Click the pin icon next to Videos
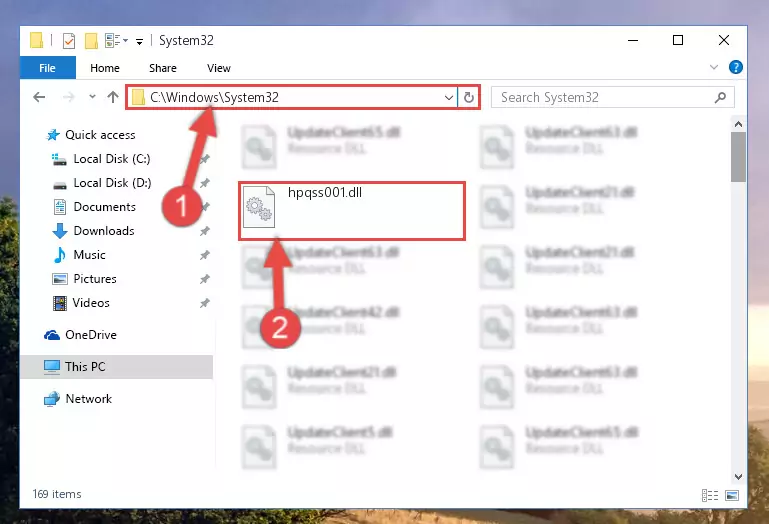Viewport: 769px width, 524px height. (x=205, y=303)
